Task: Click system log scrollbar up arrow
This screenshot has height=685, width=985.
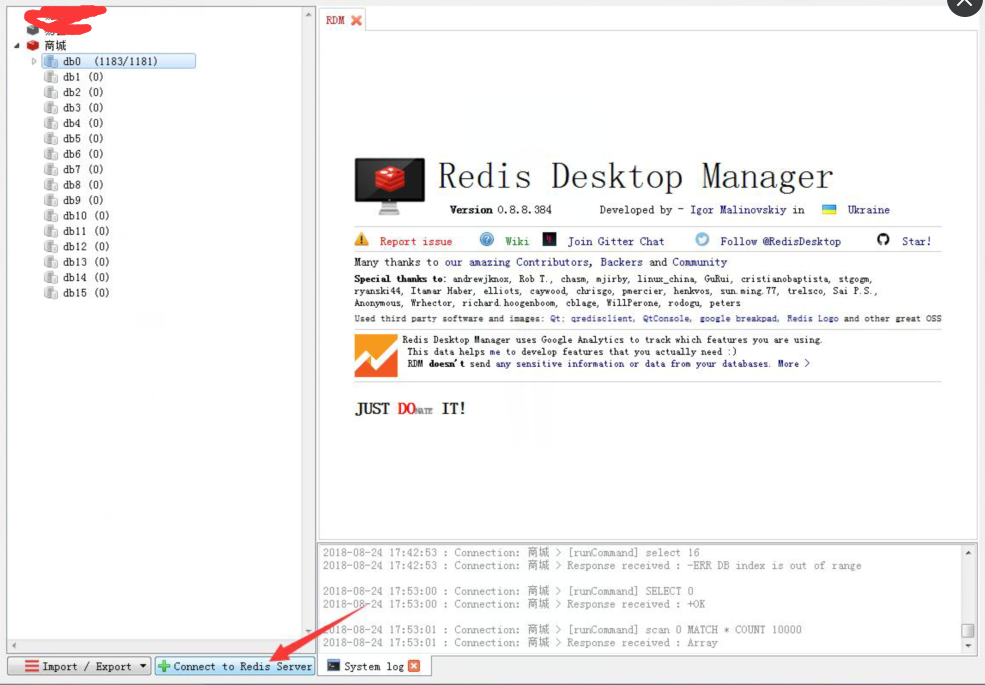Action: click(968, 553)
